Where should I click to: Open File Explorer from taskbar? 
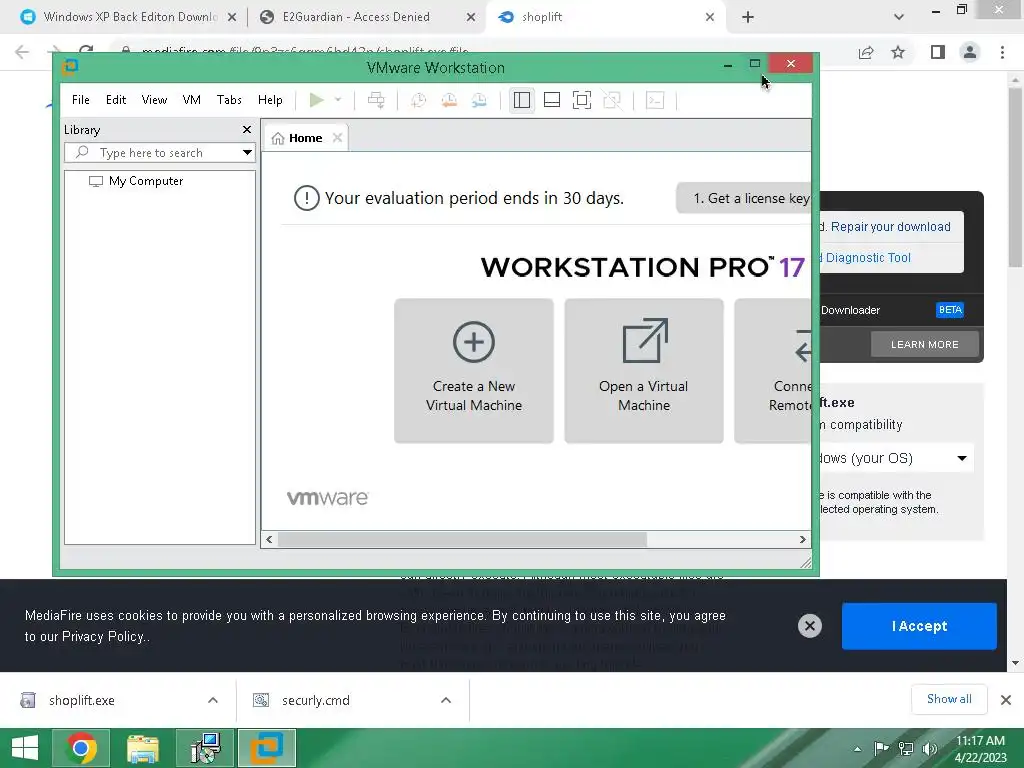tap(142, 748)
